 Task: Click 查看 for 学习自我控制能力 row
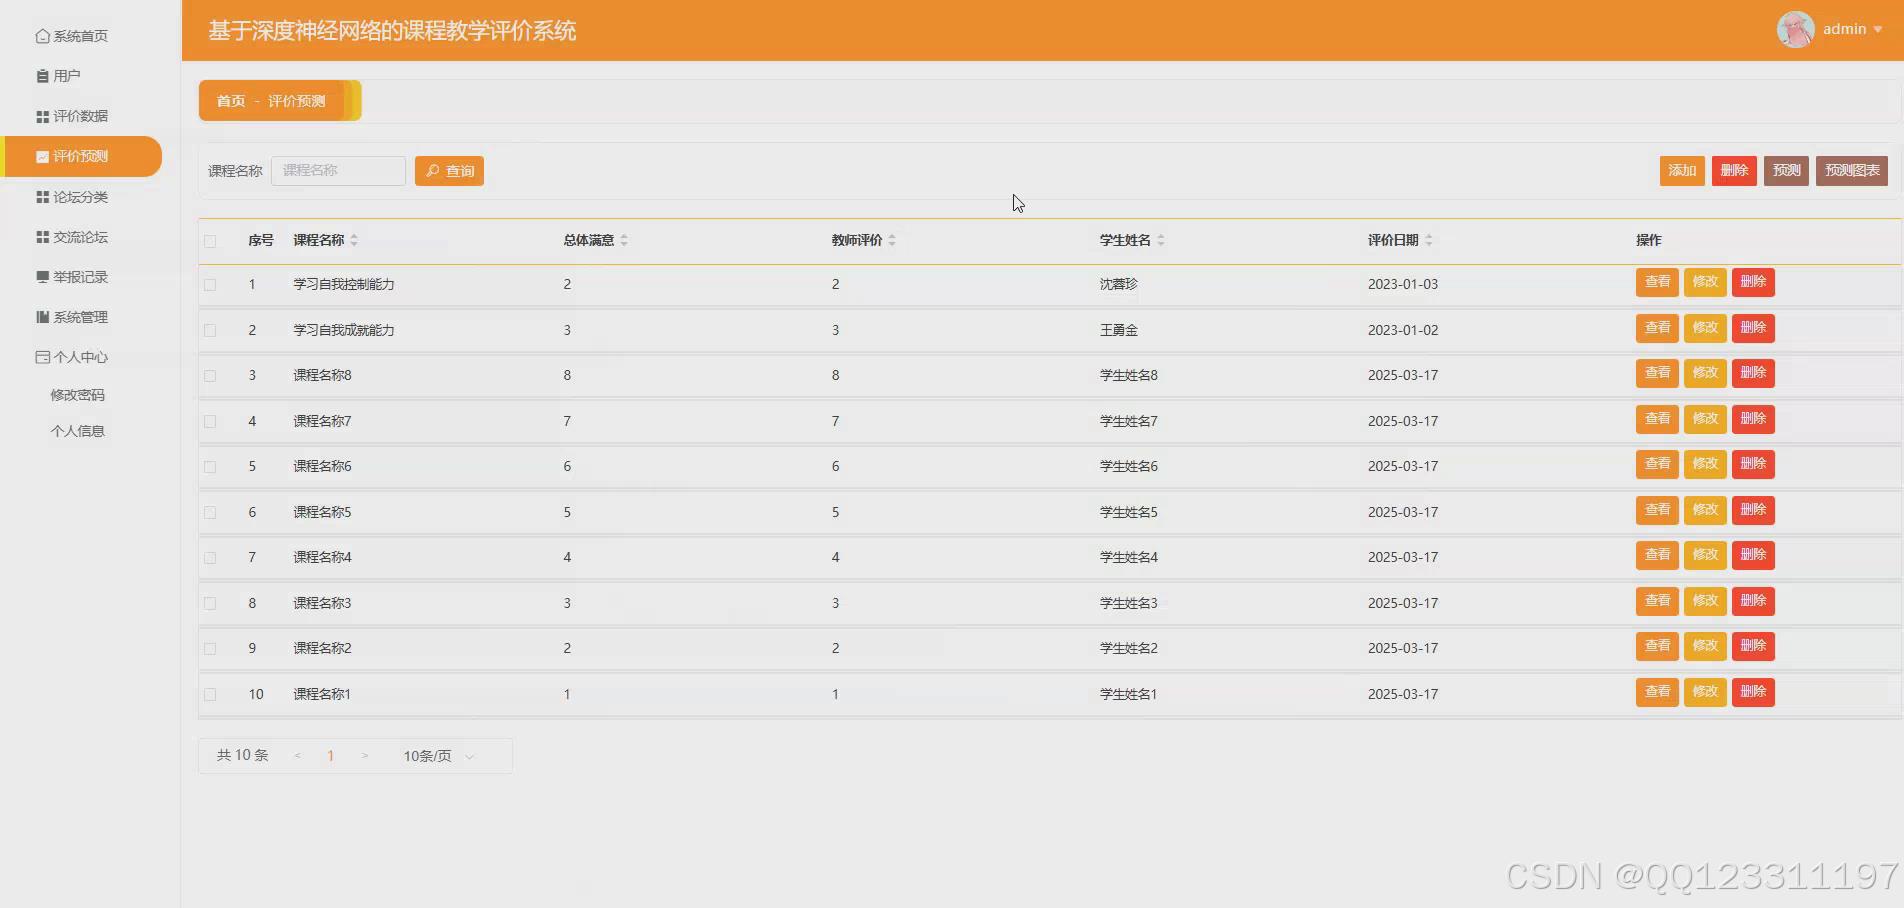(x=1657, y=282)
